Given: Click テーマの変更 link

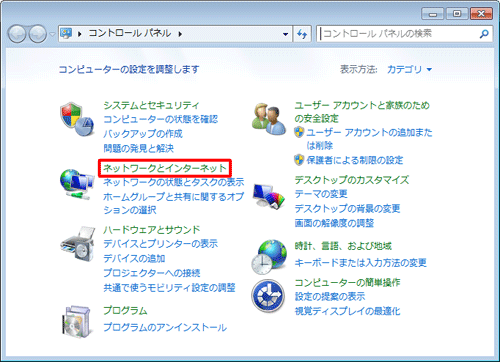Looking at the screenshot, I should (x=321, y=194).
